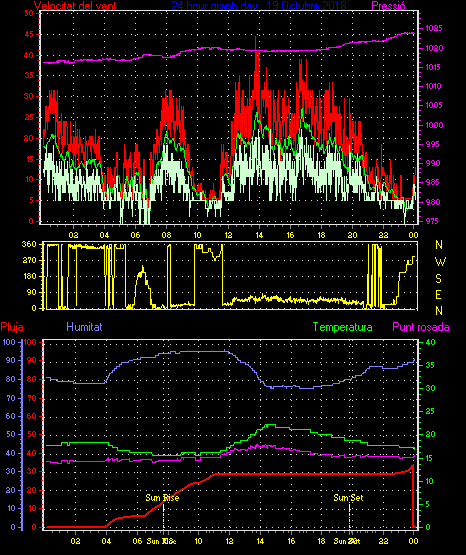
Task: Click the "360" wind direction axis value
Action: coord(29,244)
